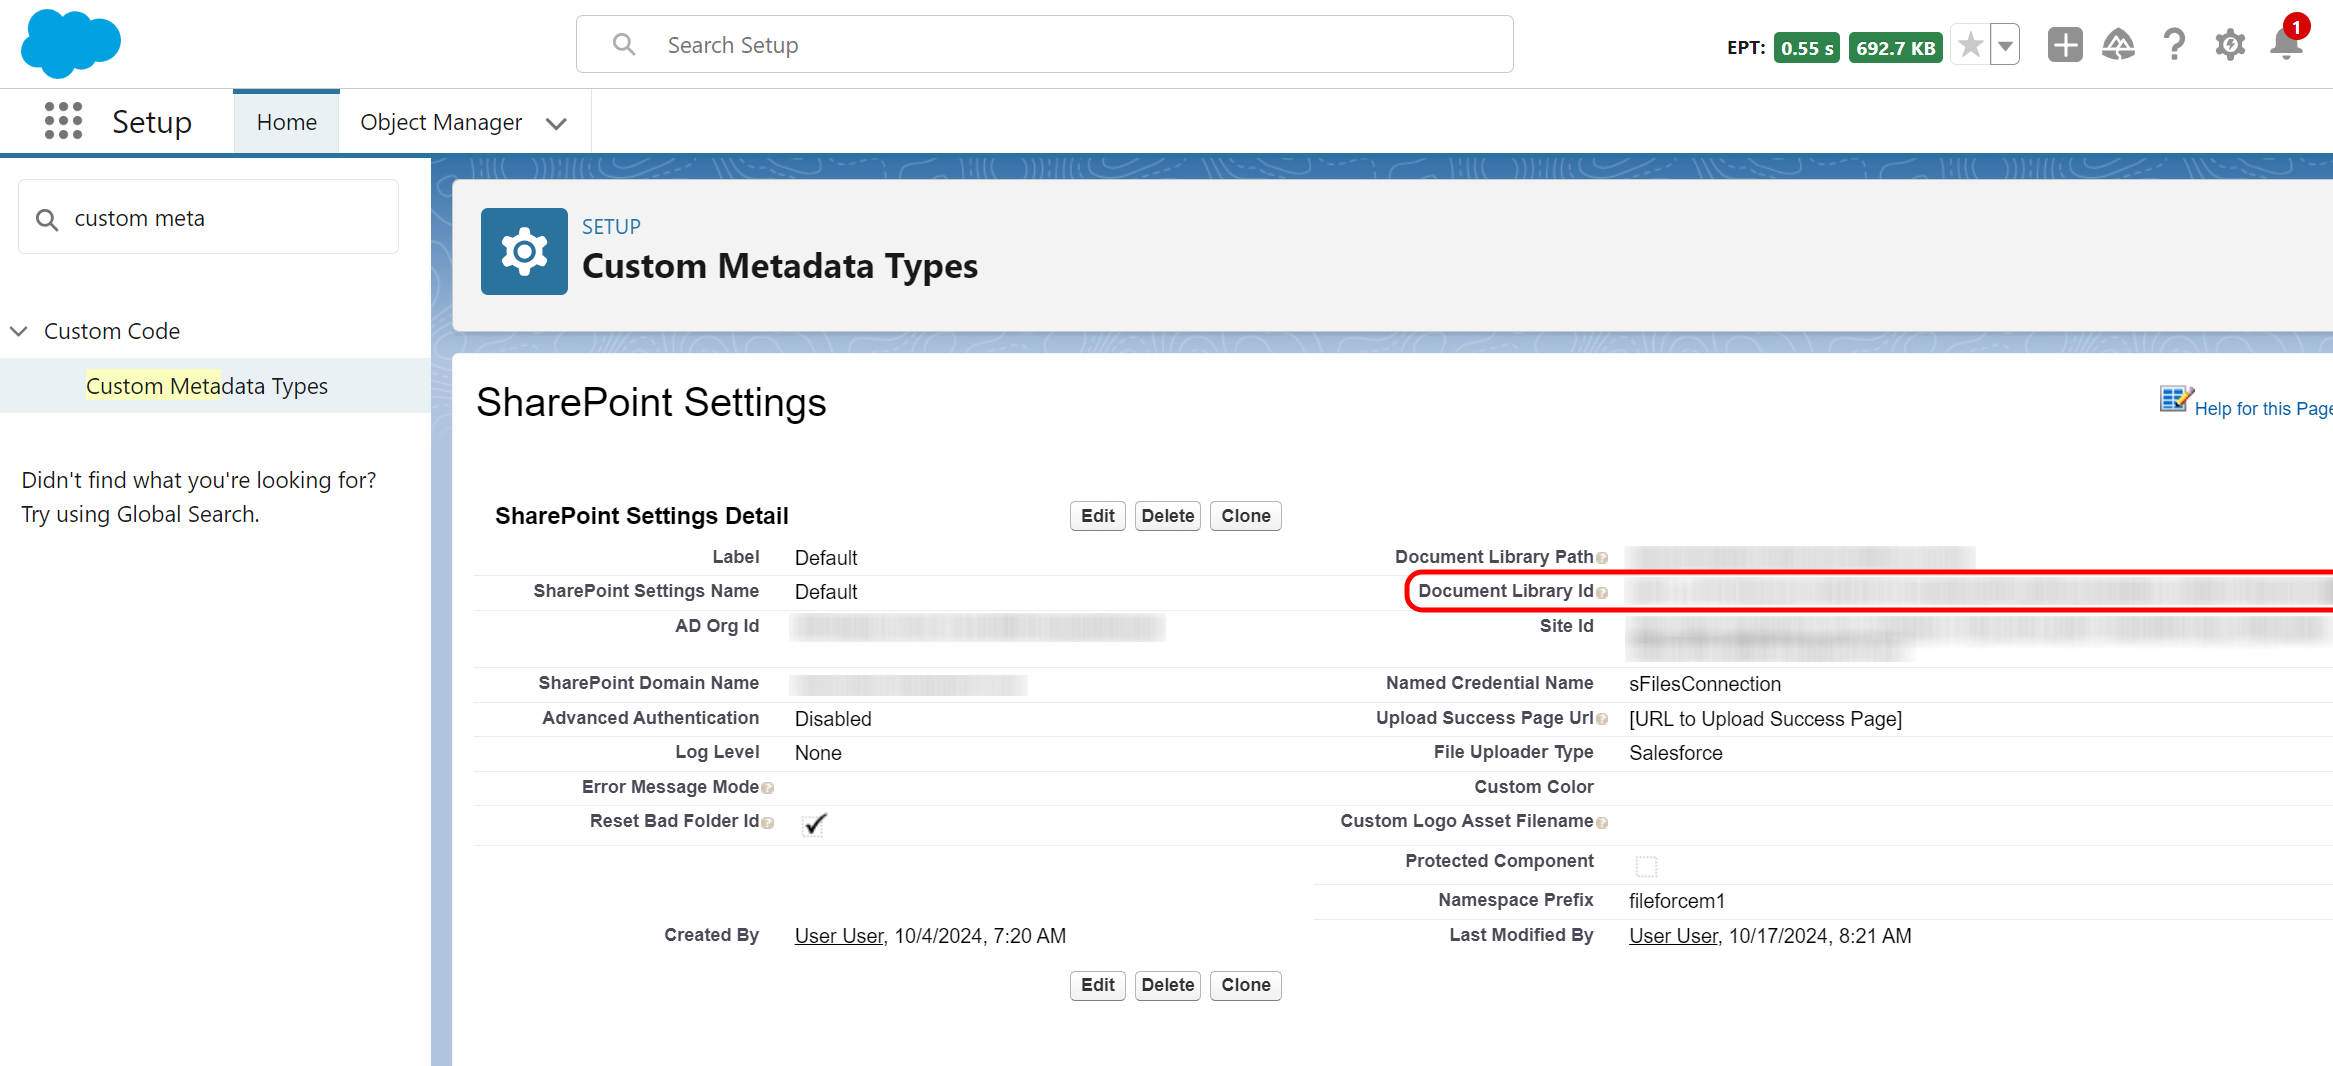
Task: Click the SharePoint Settings page heading
Action: (x=651, y=402)
